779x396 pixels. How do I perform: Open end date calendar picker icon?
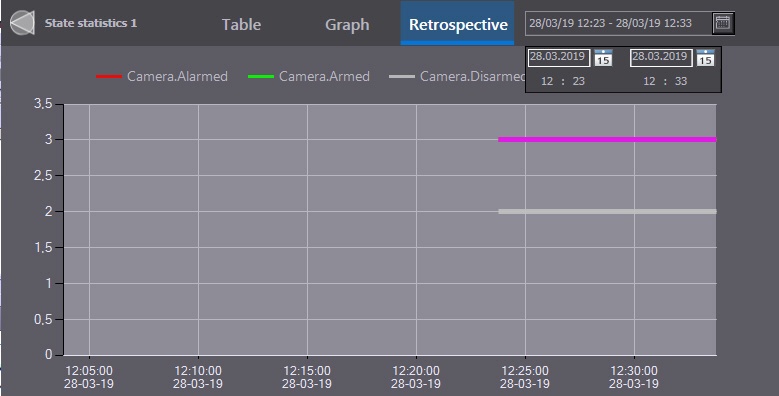pos(705,58)
